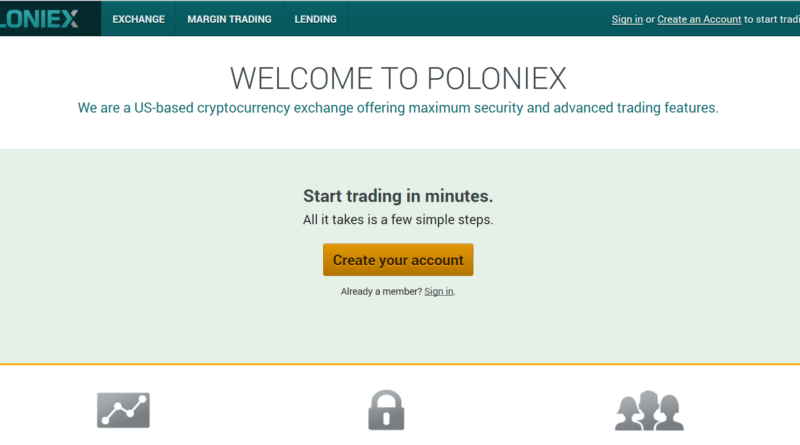This screenshot has height=445, width=800.
Task: Select the Start trading in minutes heading
Action: tap(398, 196)
